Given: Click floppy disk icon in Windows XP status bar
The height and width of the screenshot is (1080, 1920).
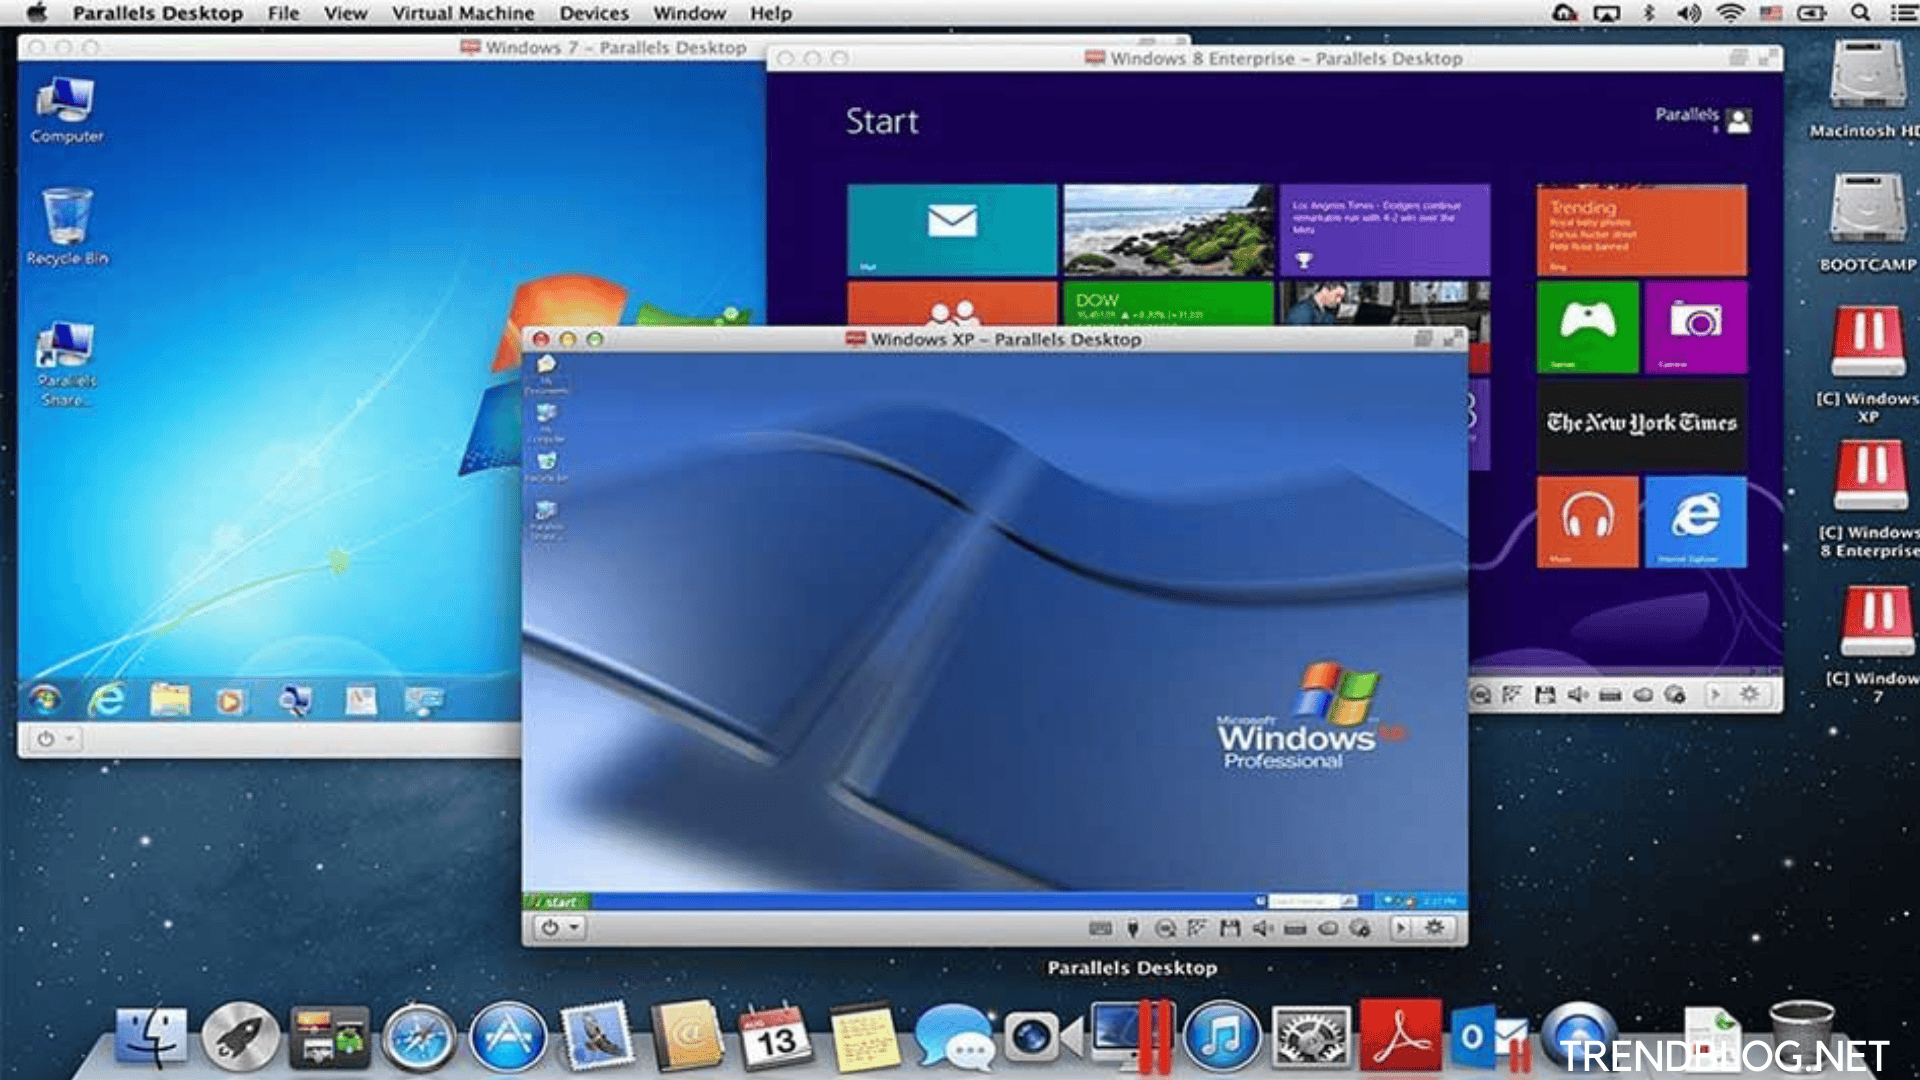Looking at the screenshot, I should coord(1230,928).
